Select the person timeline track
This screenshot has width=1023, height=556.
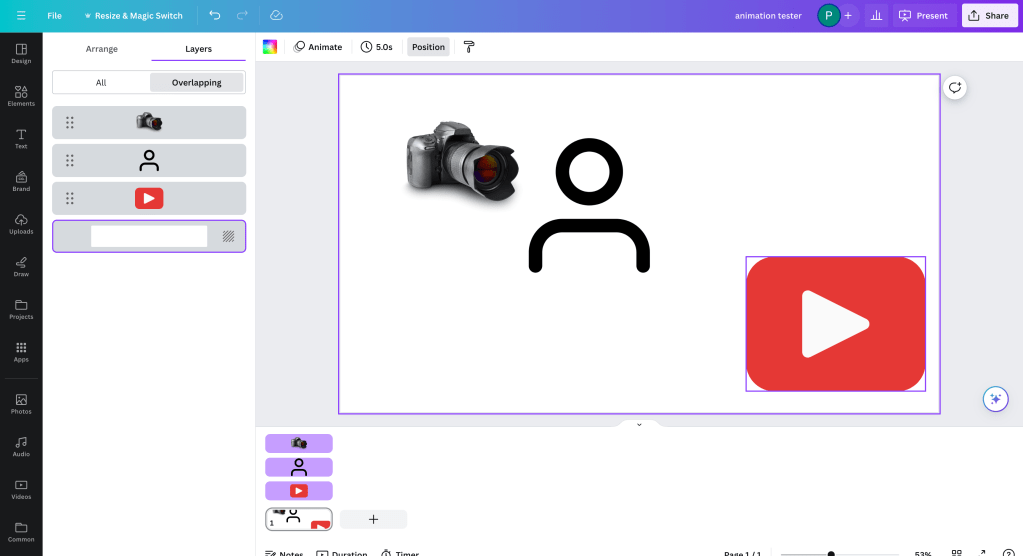pyautogui.click(x=299, y=467)
